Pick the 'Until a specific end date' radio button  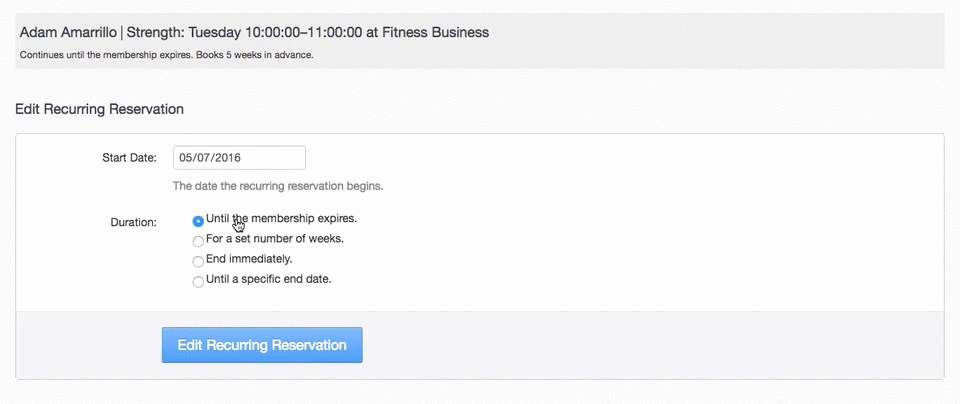tap(198, 282)
